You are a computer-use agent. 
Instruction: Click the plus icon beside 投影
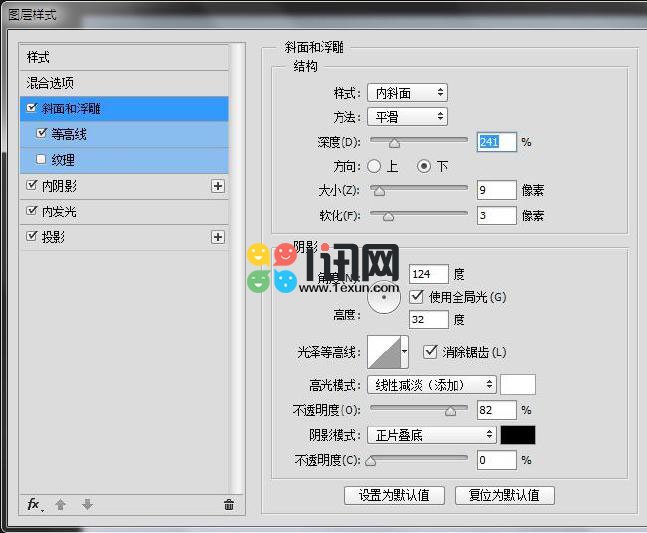point(218,237)
